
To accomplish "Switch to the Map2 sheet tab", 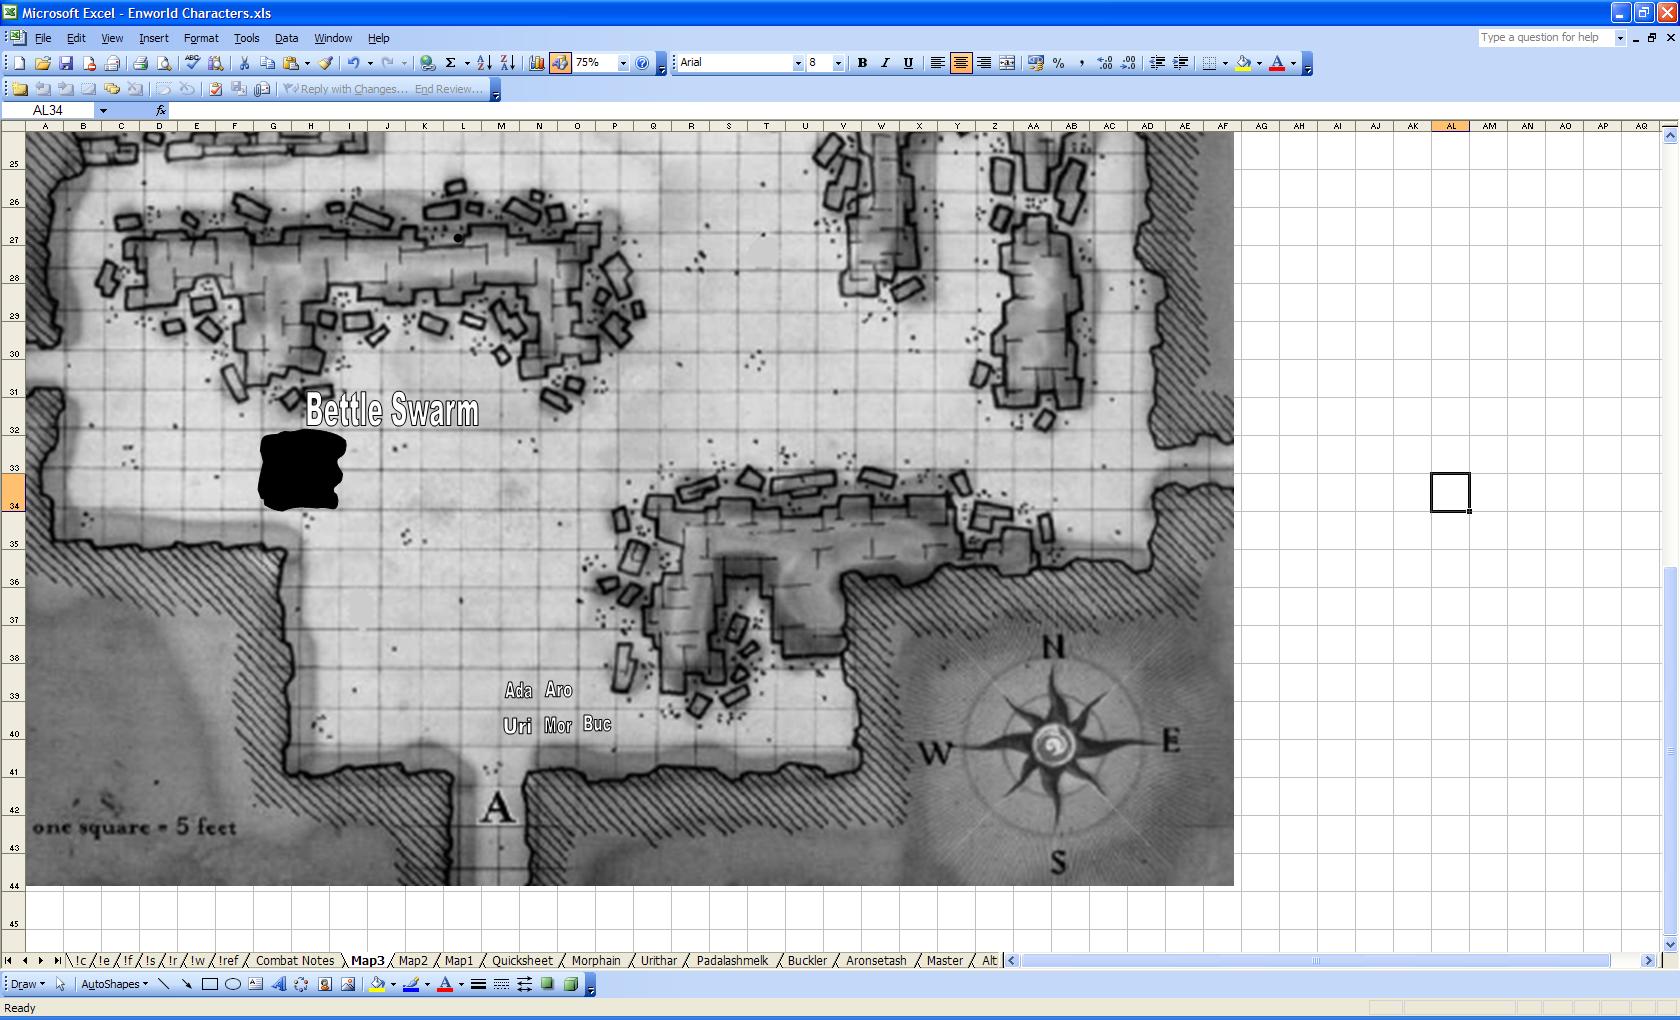I will point(413,961).
